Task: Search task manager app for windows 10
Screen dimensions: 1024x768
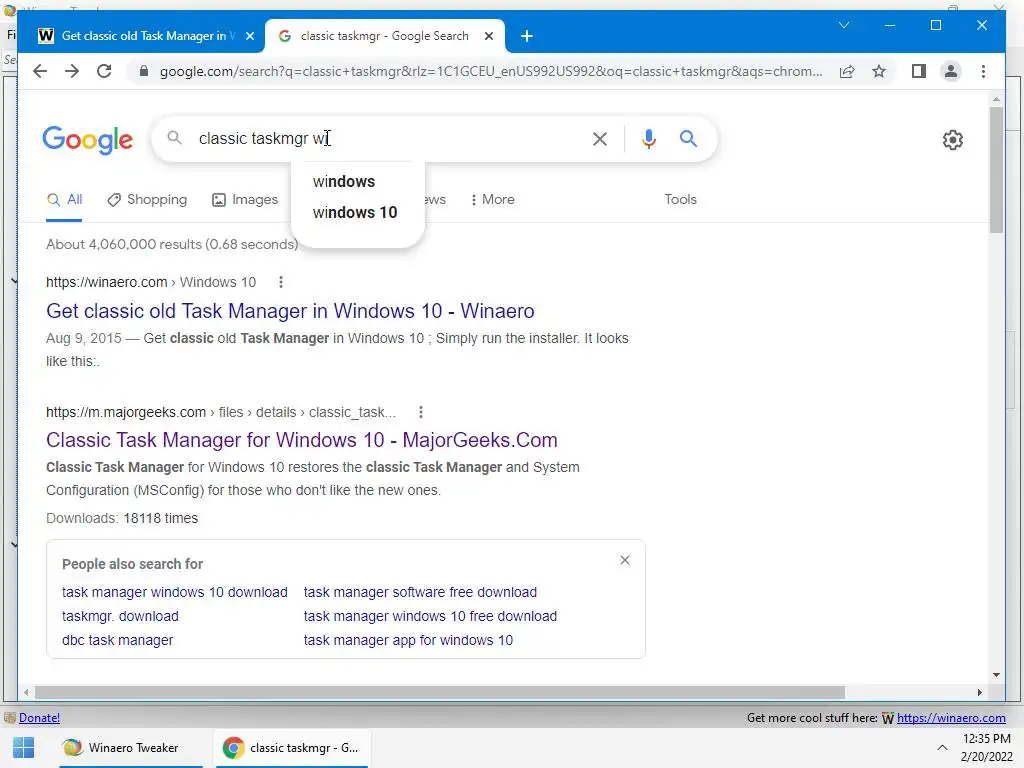Action: point(408,641)
